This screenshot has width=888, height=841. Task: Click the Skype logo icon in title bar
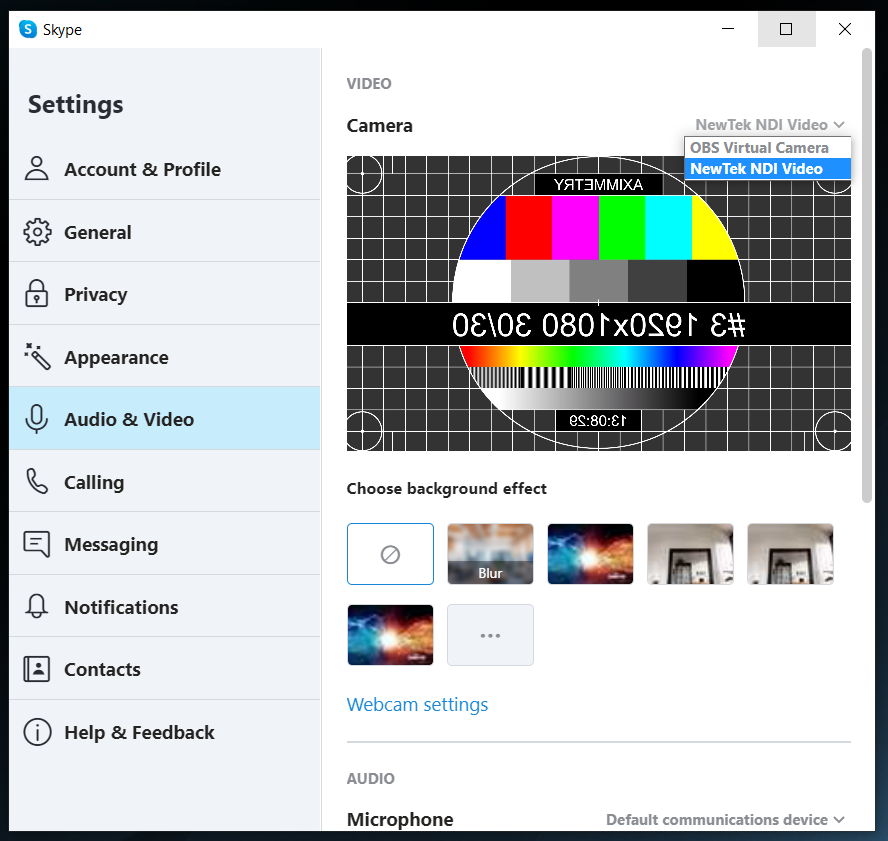[x=28, y=29]
